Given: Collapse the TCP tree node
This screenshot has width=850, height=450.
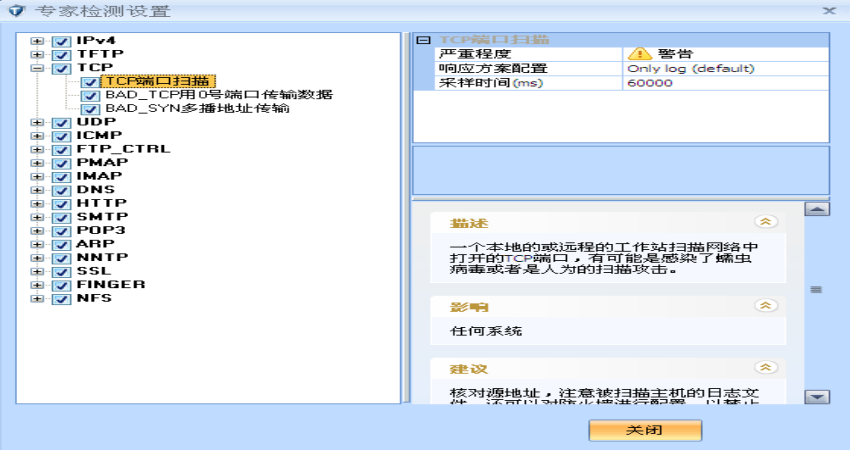Looking at the screenshot, I should [37, 69].
